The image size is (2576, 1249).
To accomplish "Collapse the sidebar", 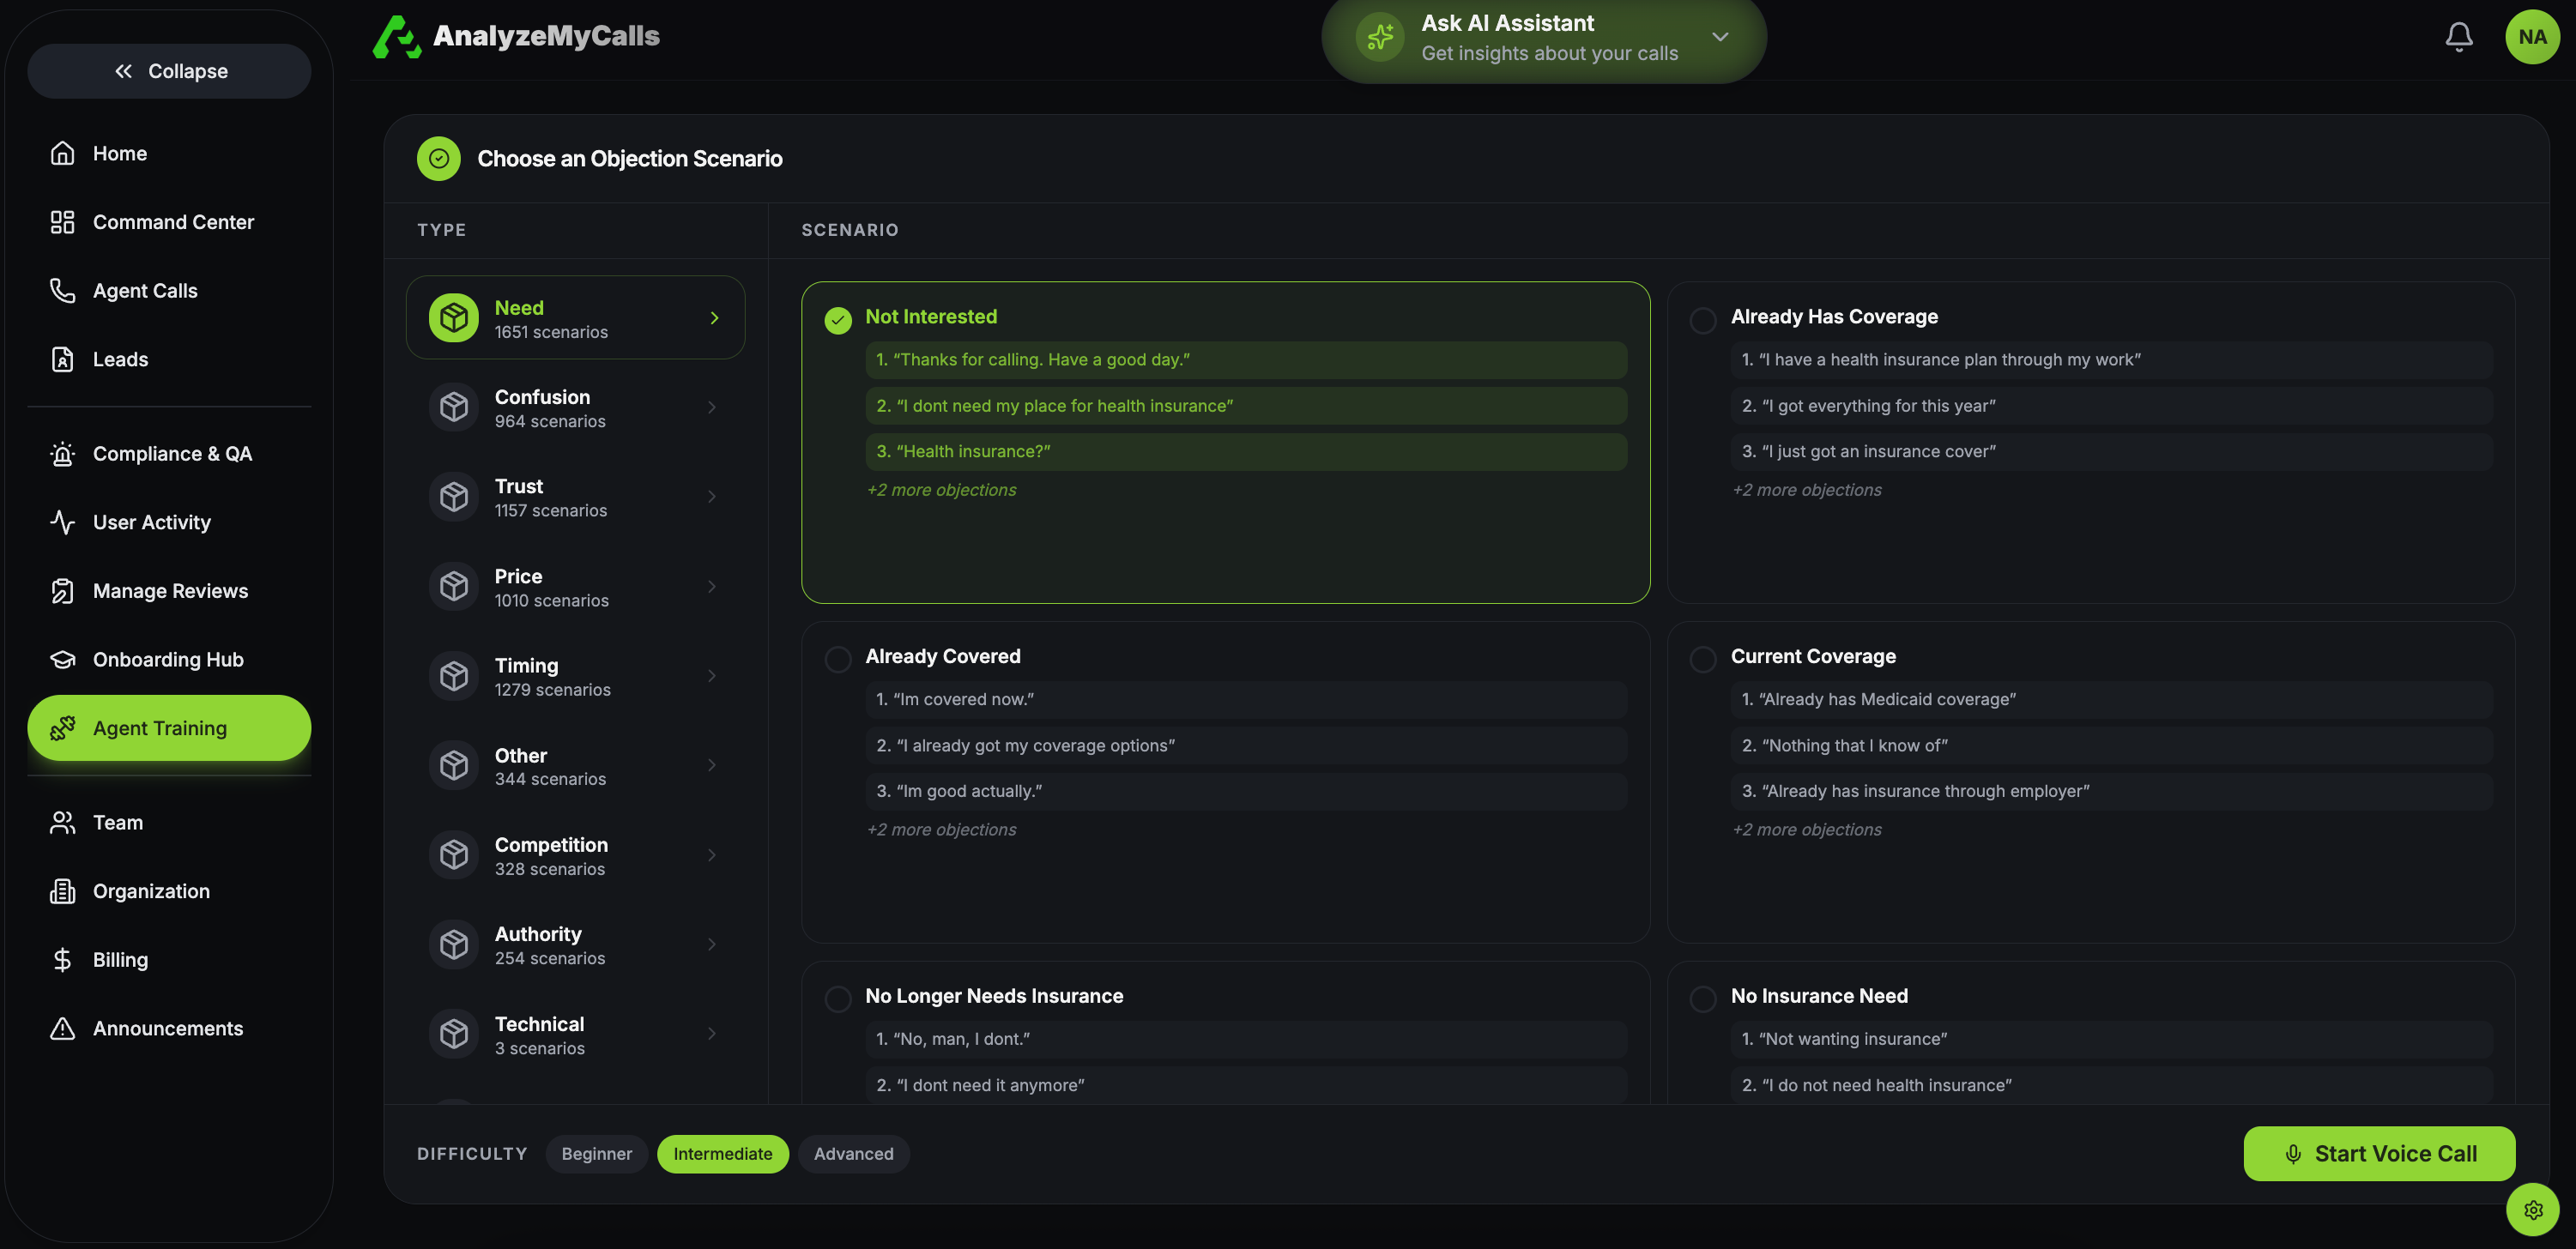I will click(x=169, y=71).
